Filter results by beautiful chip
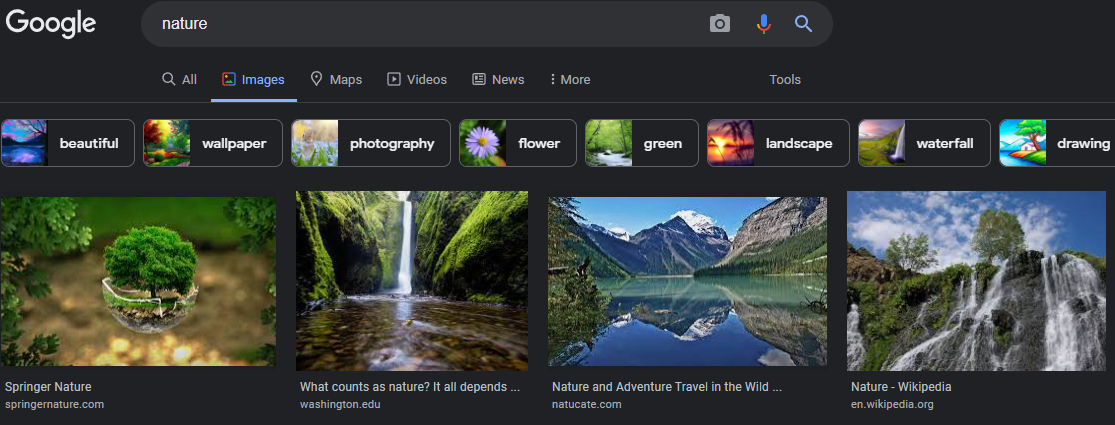 point(68,143)
